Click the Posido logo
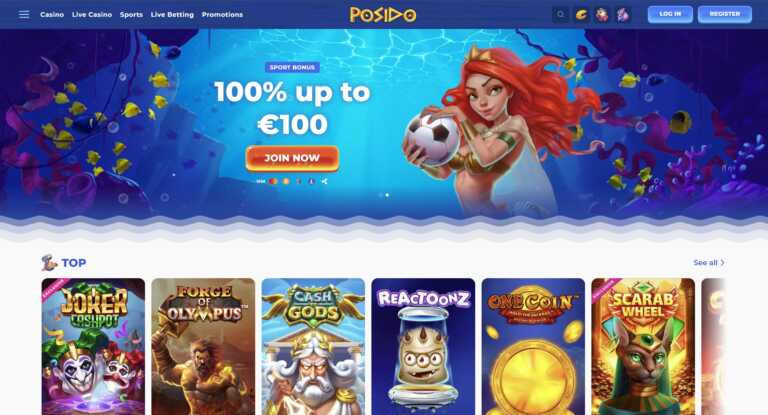This screenshot has width=768, height=415. point(383,15)
